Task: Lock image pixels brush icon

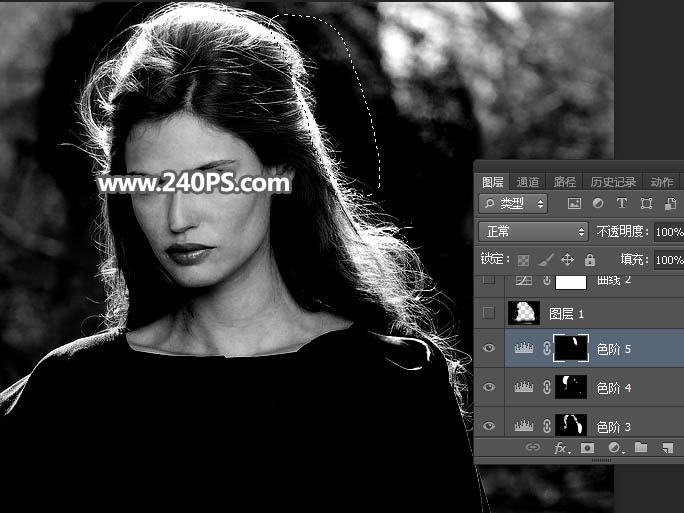Action: tap(545, 260)
